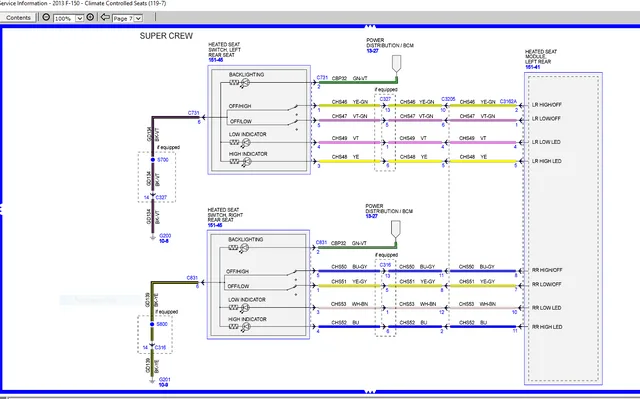Screen dimensions: 640x399
Task: Open upper Power Distribution link 13-27
Action: pyautogui.click(x=372, y=51)
